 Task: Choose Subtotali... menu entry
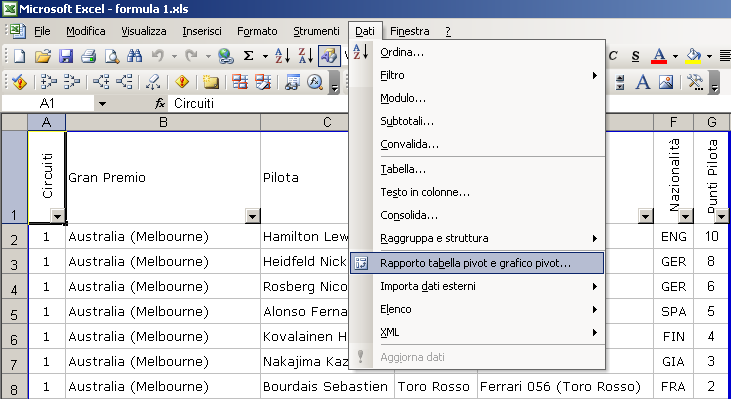coord(477,121)
